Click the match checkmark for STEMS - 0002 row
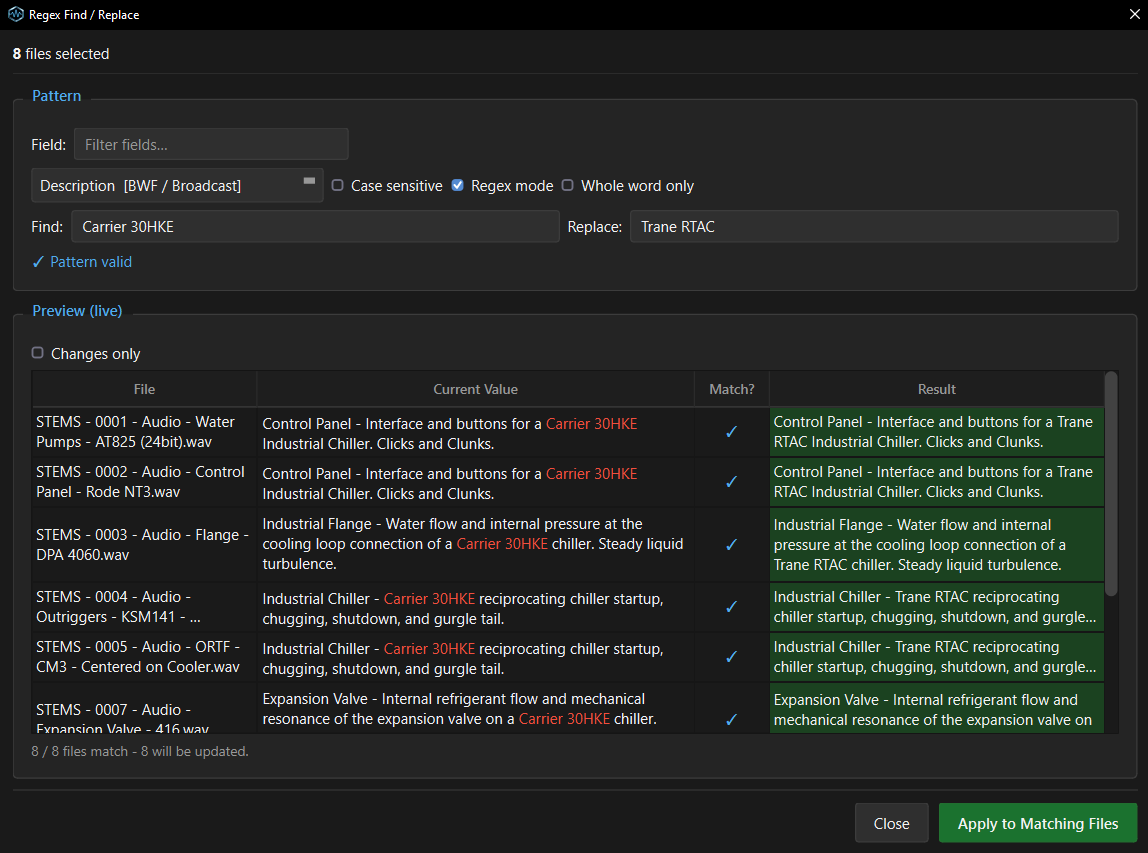Screen dimensions: 1148x853 click(x=731, y=482)
